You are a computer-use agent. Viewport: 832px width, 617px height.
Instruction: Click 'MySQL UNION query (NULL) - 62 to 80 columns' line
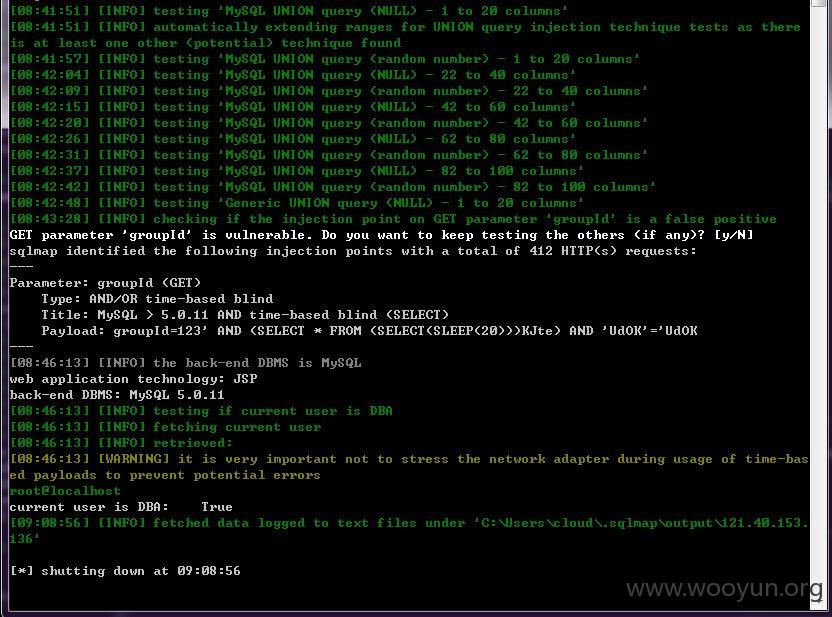(293, 138)
